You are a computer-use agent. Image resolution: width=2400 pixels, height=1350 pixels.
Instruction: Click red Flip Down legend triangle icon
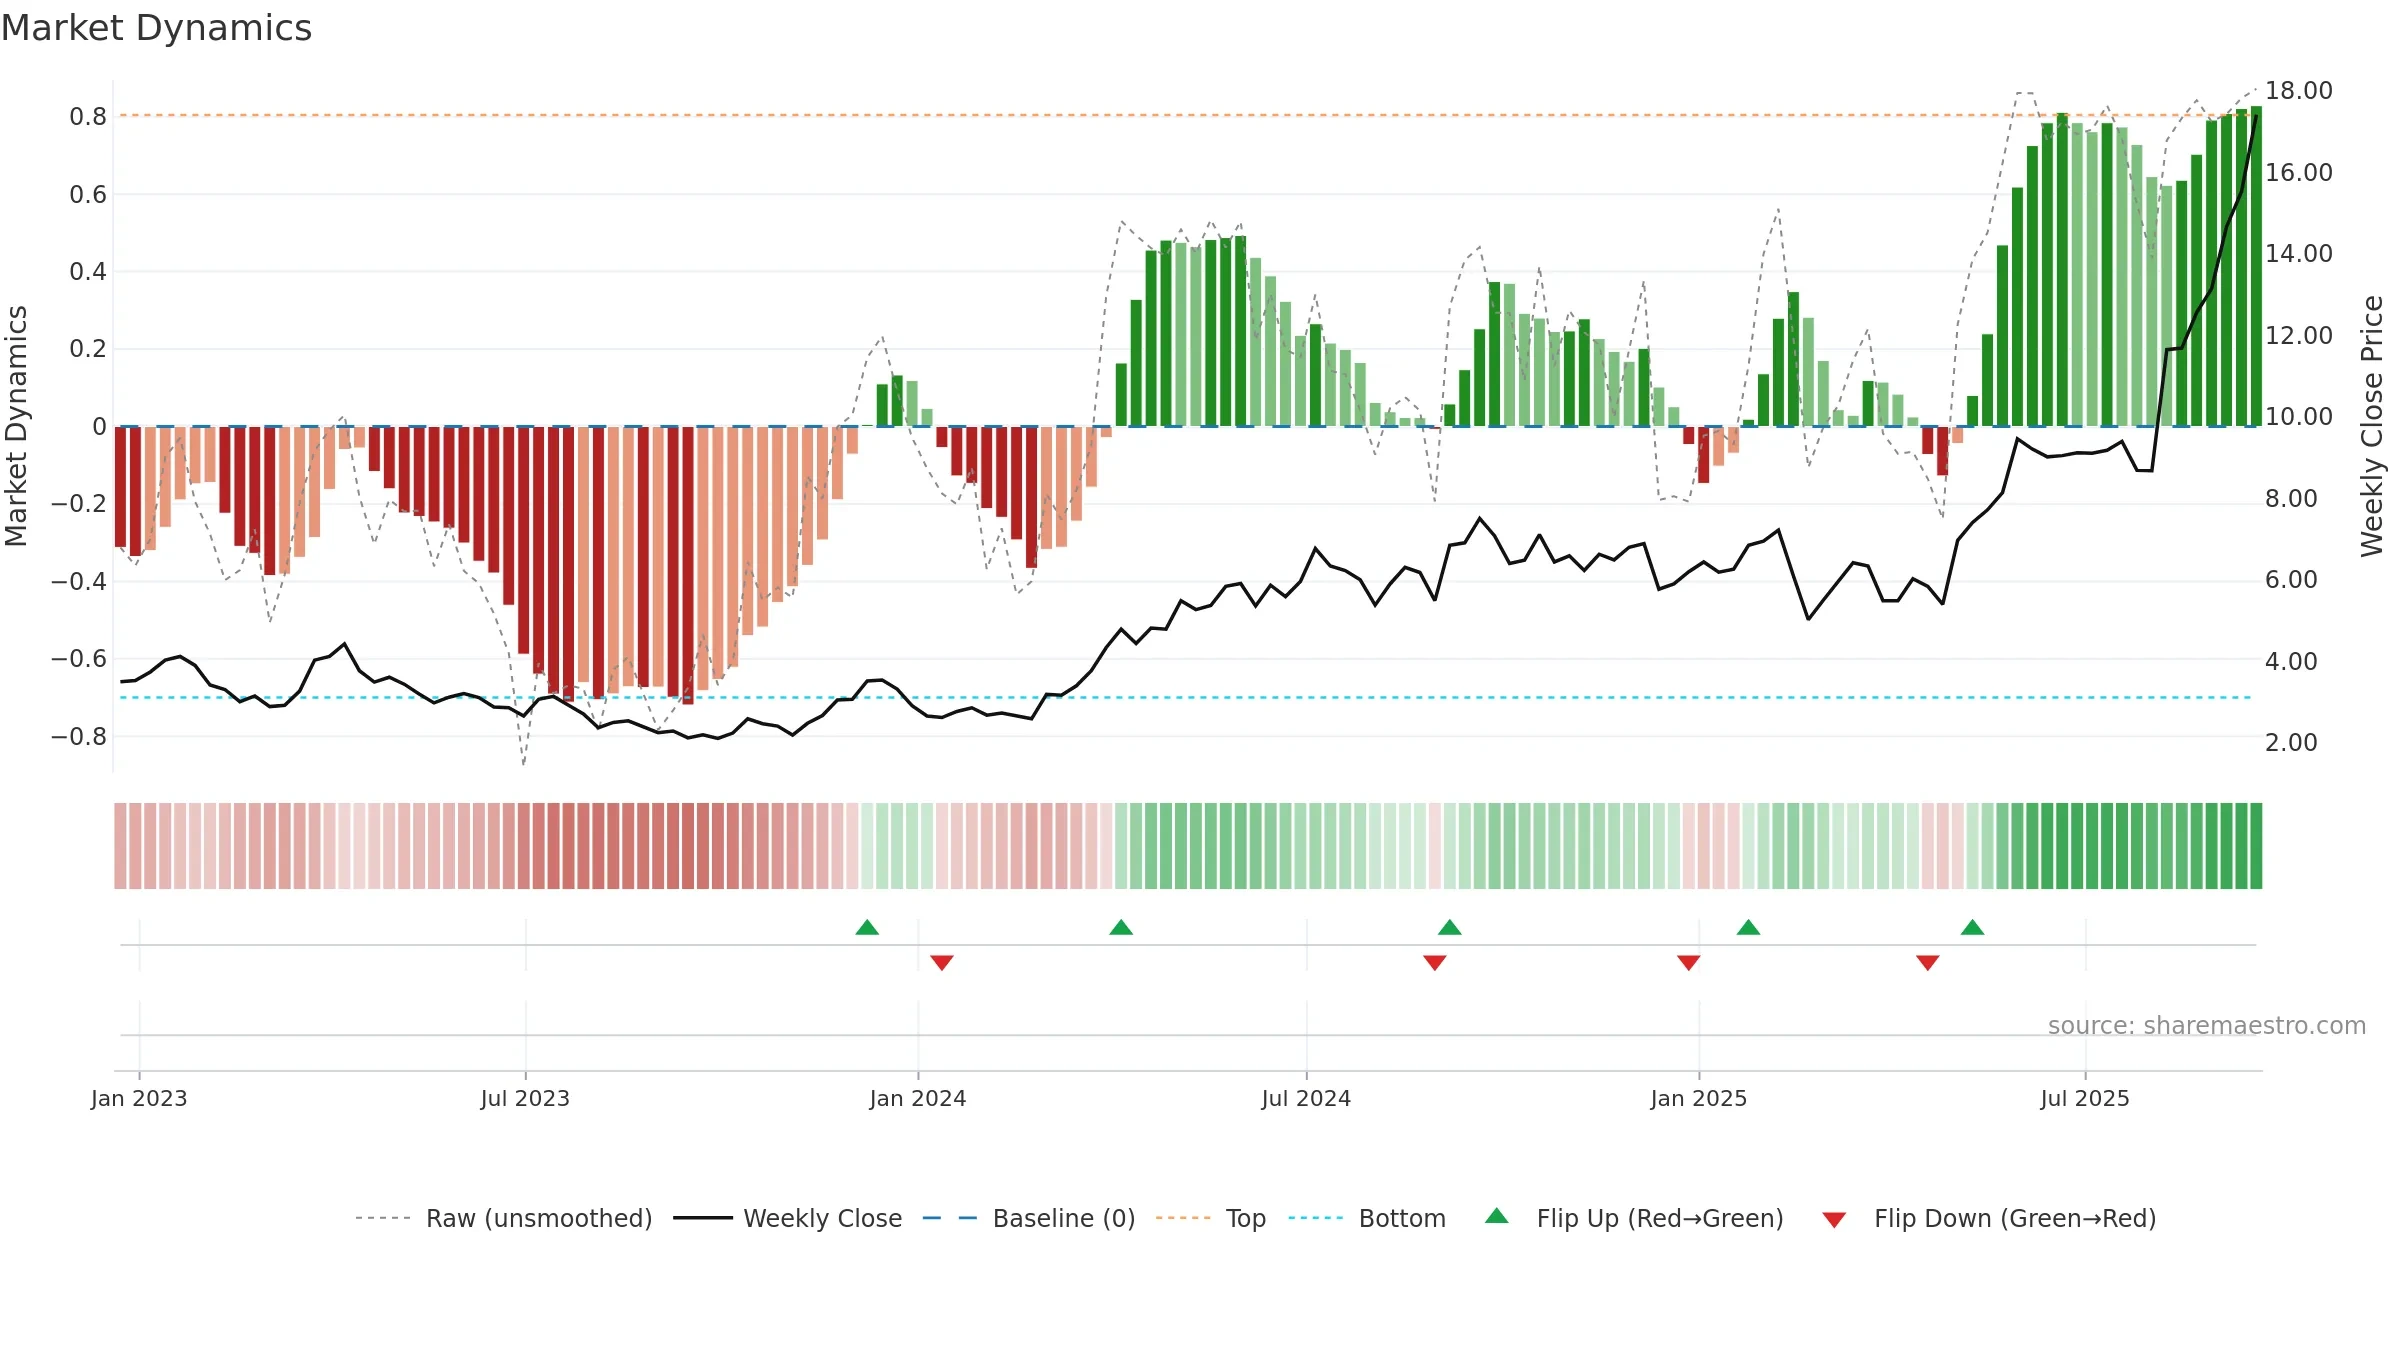tap(1834, 1220)
